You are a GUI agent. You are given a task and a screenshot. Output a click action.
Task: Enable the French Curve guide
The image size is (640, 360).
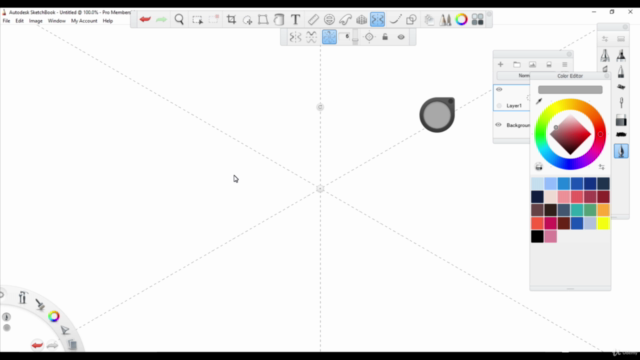pyautogui.click(x=345, y=19)
